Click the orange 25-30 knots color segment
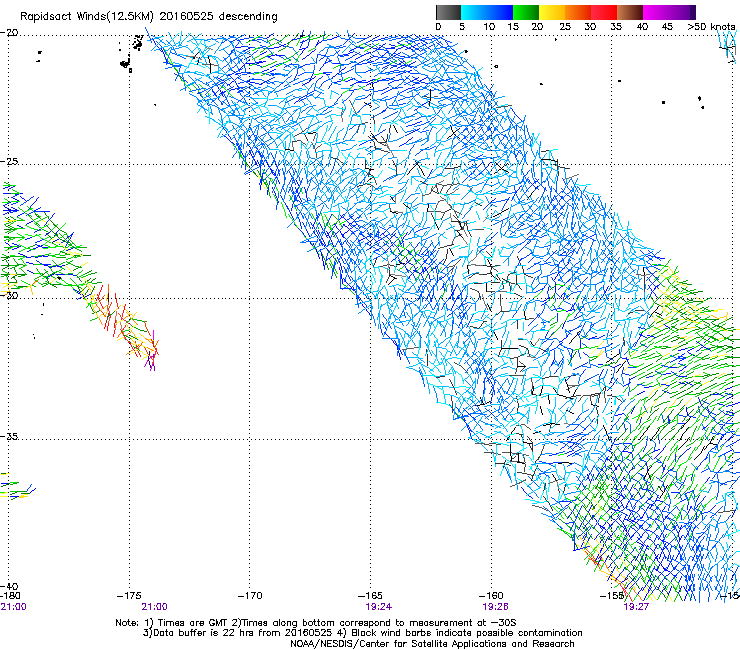 pyautogui.click(x=578, y=12)
